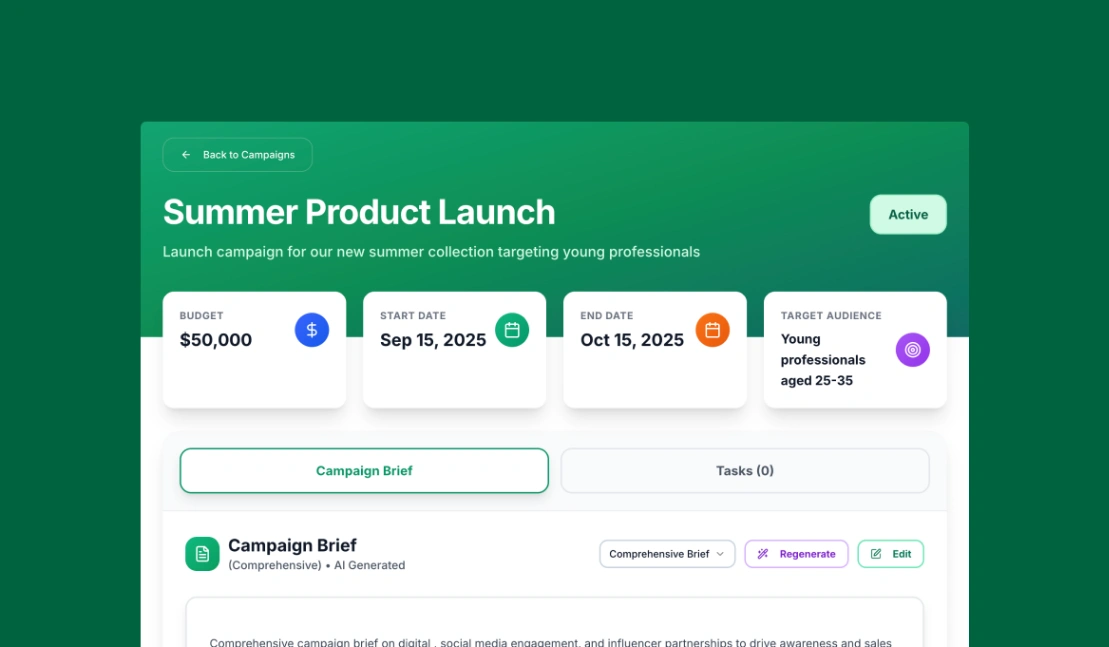
Task: Edit the campaign brief
Action: [x=891, y=554]
